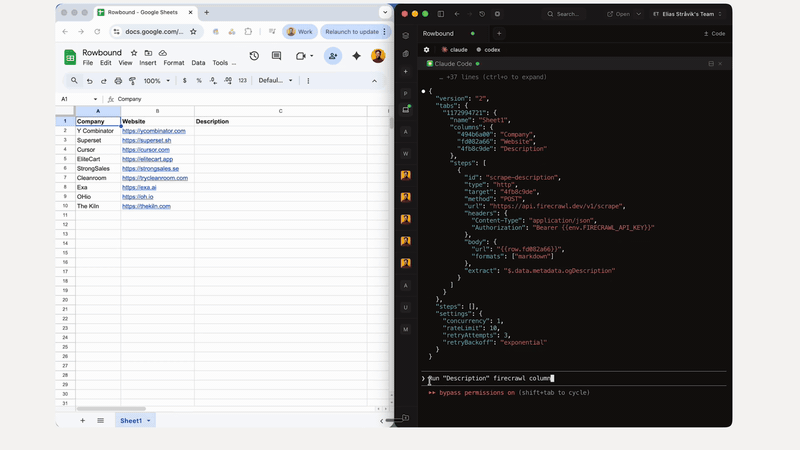Add a new sheet with the plus button
The width and height of the screenshot is (800, 450).
83,420
